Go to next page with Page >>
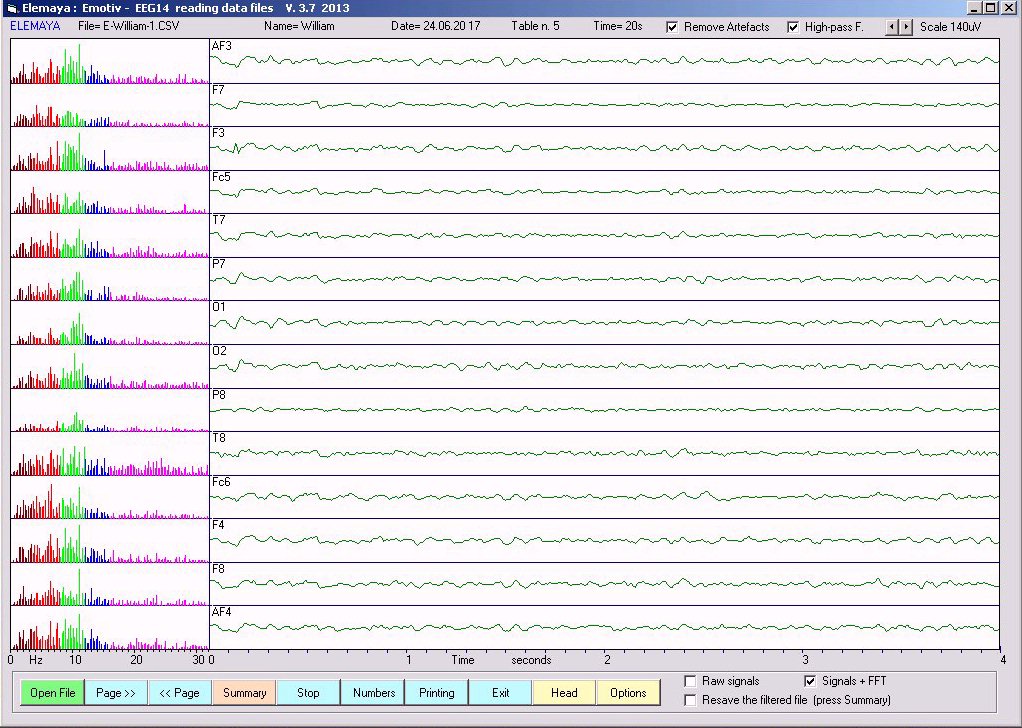 click(116, 692)
